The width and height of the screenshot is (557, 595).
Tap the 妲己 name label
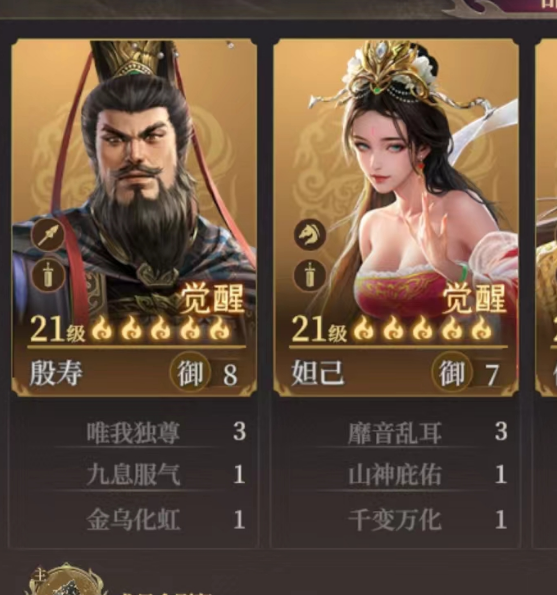[318, 373]
